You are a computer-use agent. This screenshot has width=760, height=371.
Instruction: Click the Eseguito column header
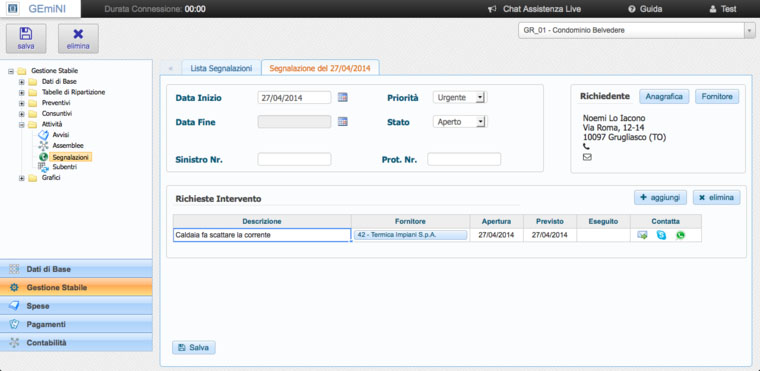point(603,221)
